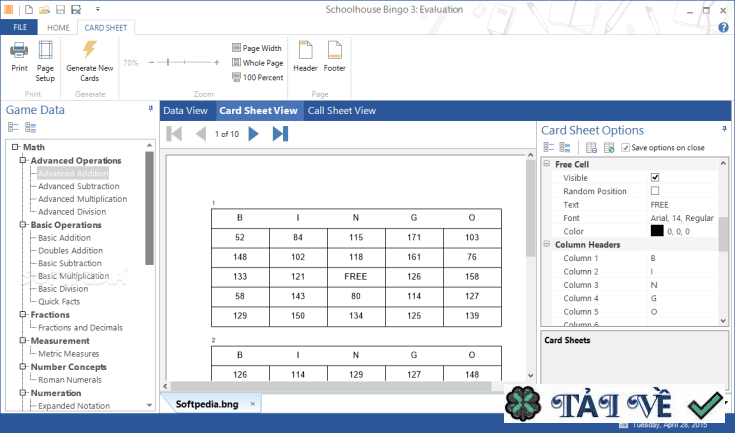Enable the Random Position checkbox
735x433 pixels.
[x=655, y=191]
